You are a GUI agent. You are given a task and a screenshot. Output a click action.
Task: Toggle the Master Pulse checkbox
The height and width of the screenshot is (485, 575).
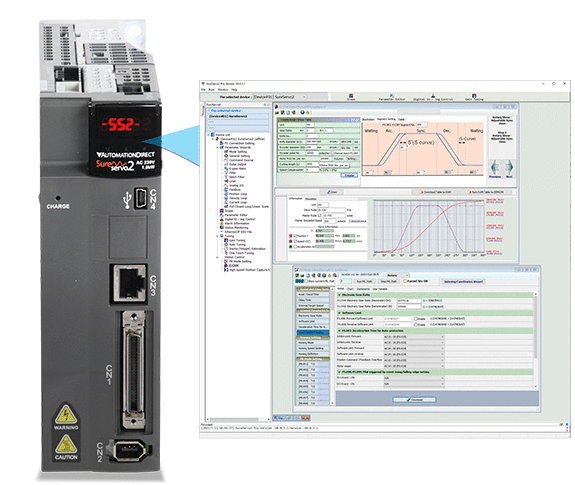click(320, 216)
